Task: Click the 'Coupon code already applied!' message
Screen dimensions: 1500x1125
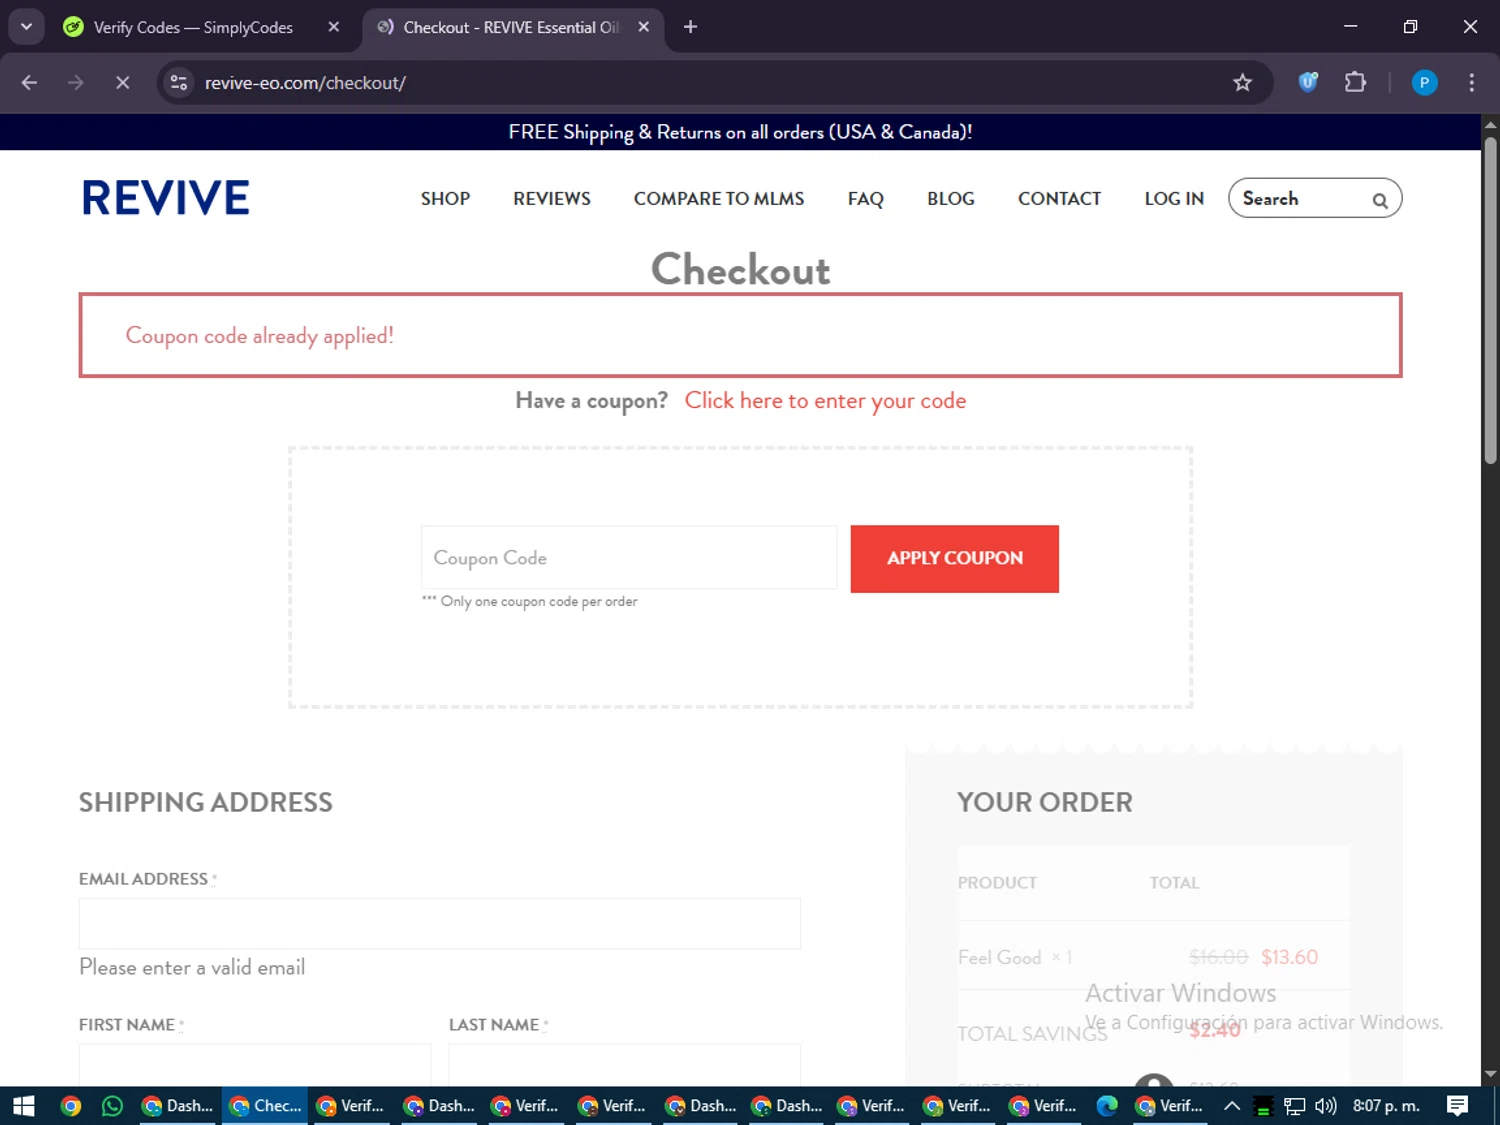Action: 260,336
